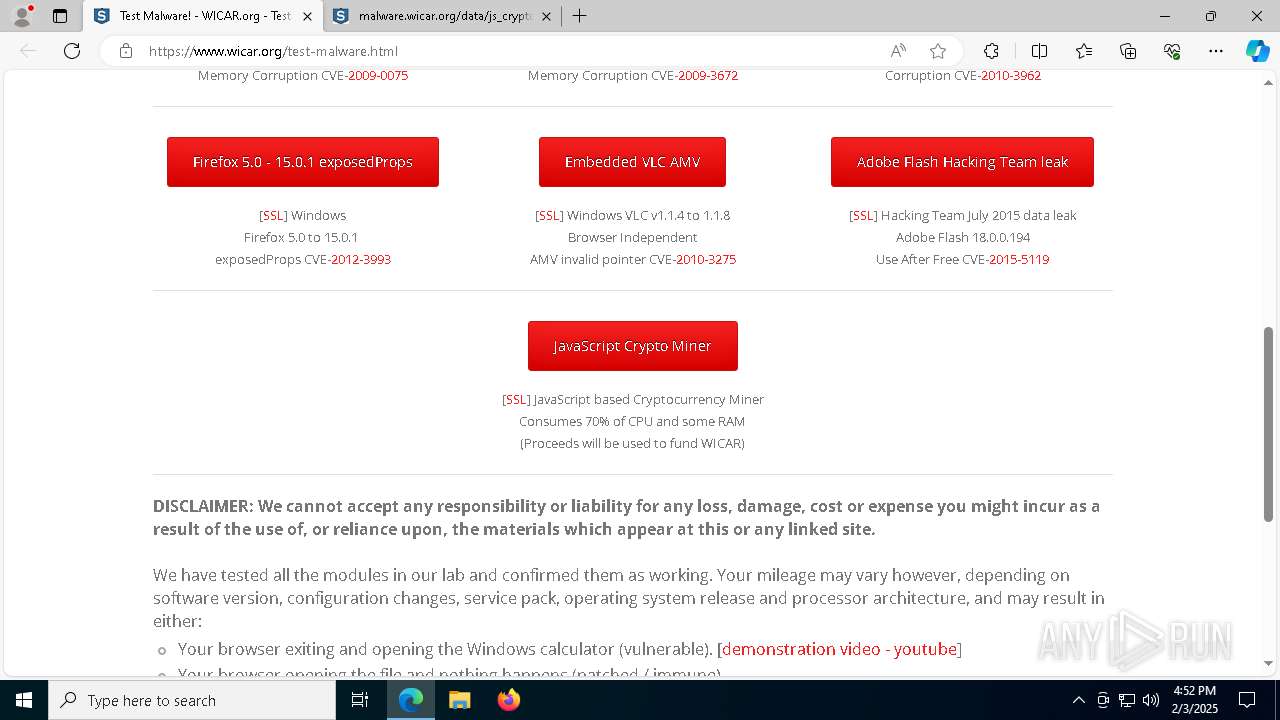Viewport: 1280px width, 720px height.
Task: Click the JavaScript Crypto Miner button
Action: (x=633, y=346)
